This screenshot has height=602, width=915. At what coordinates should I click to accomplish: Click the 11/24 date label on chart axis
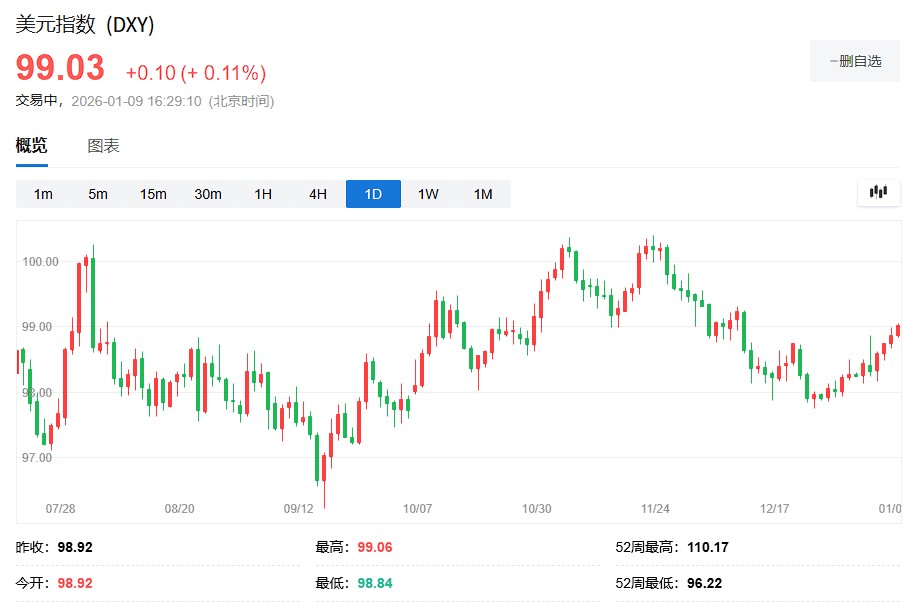point(655,509)
